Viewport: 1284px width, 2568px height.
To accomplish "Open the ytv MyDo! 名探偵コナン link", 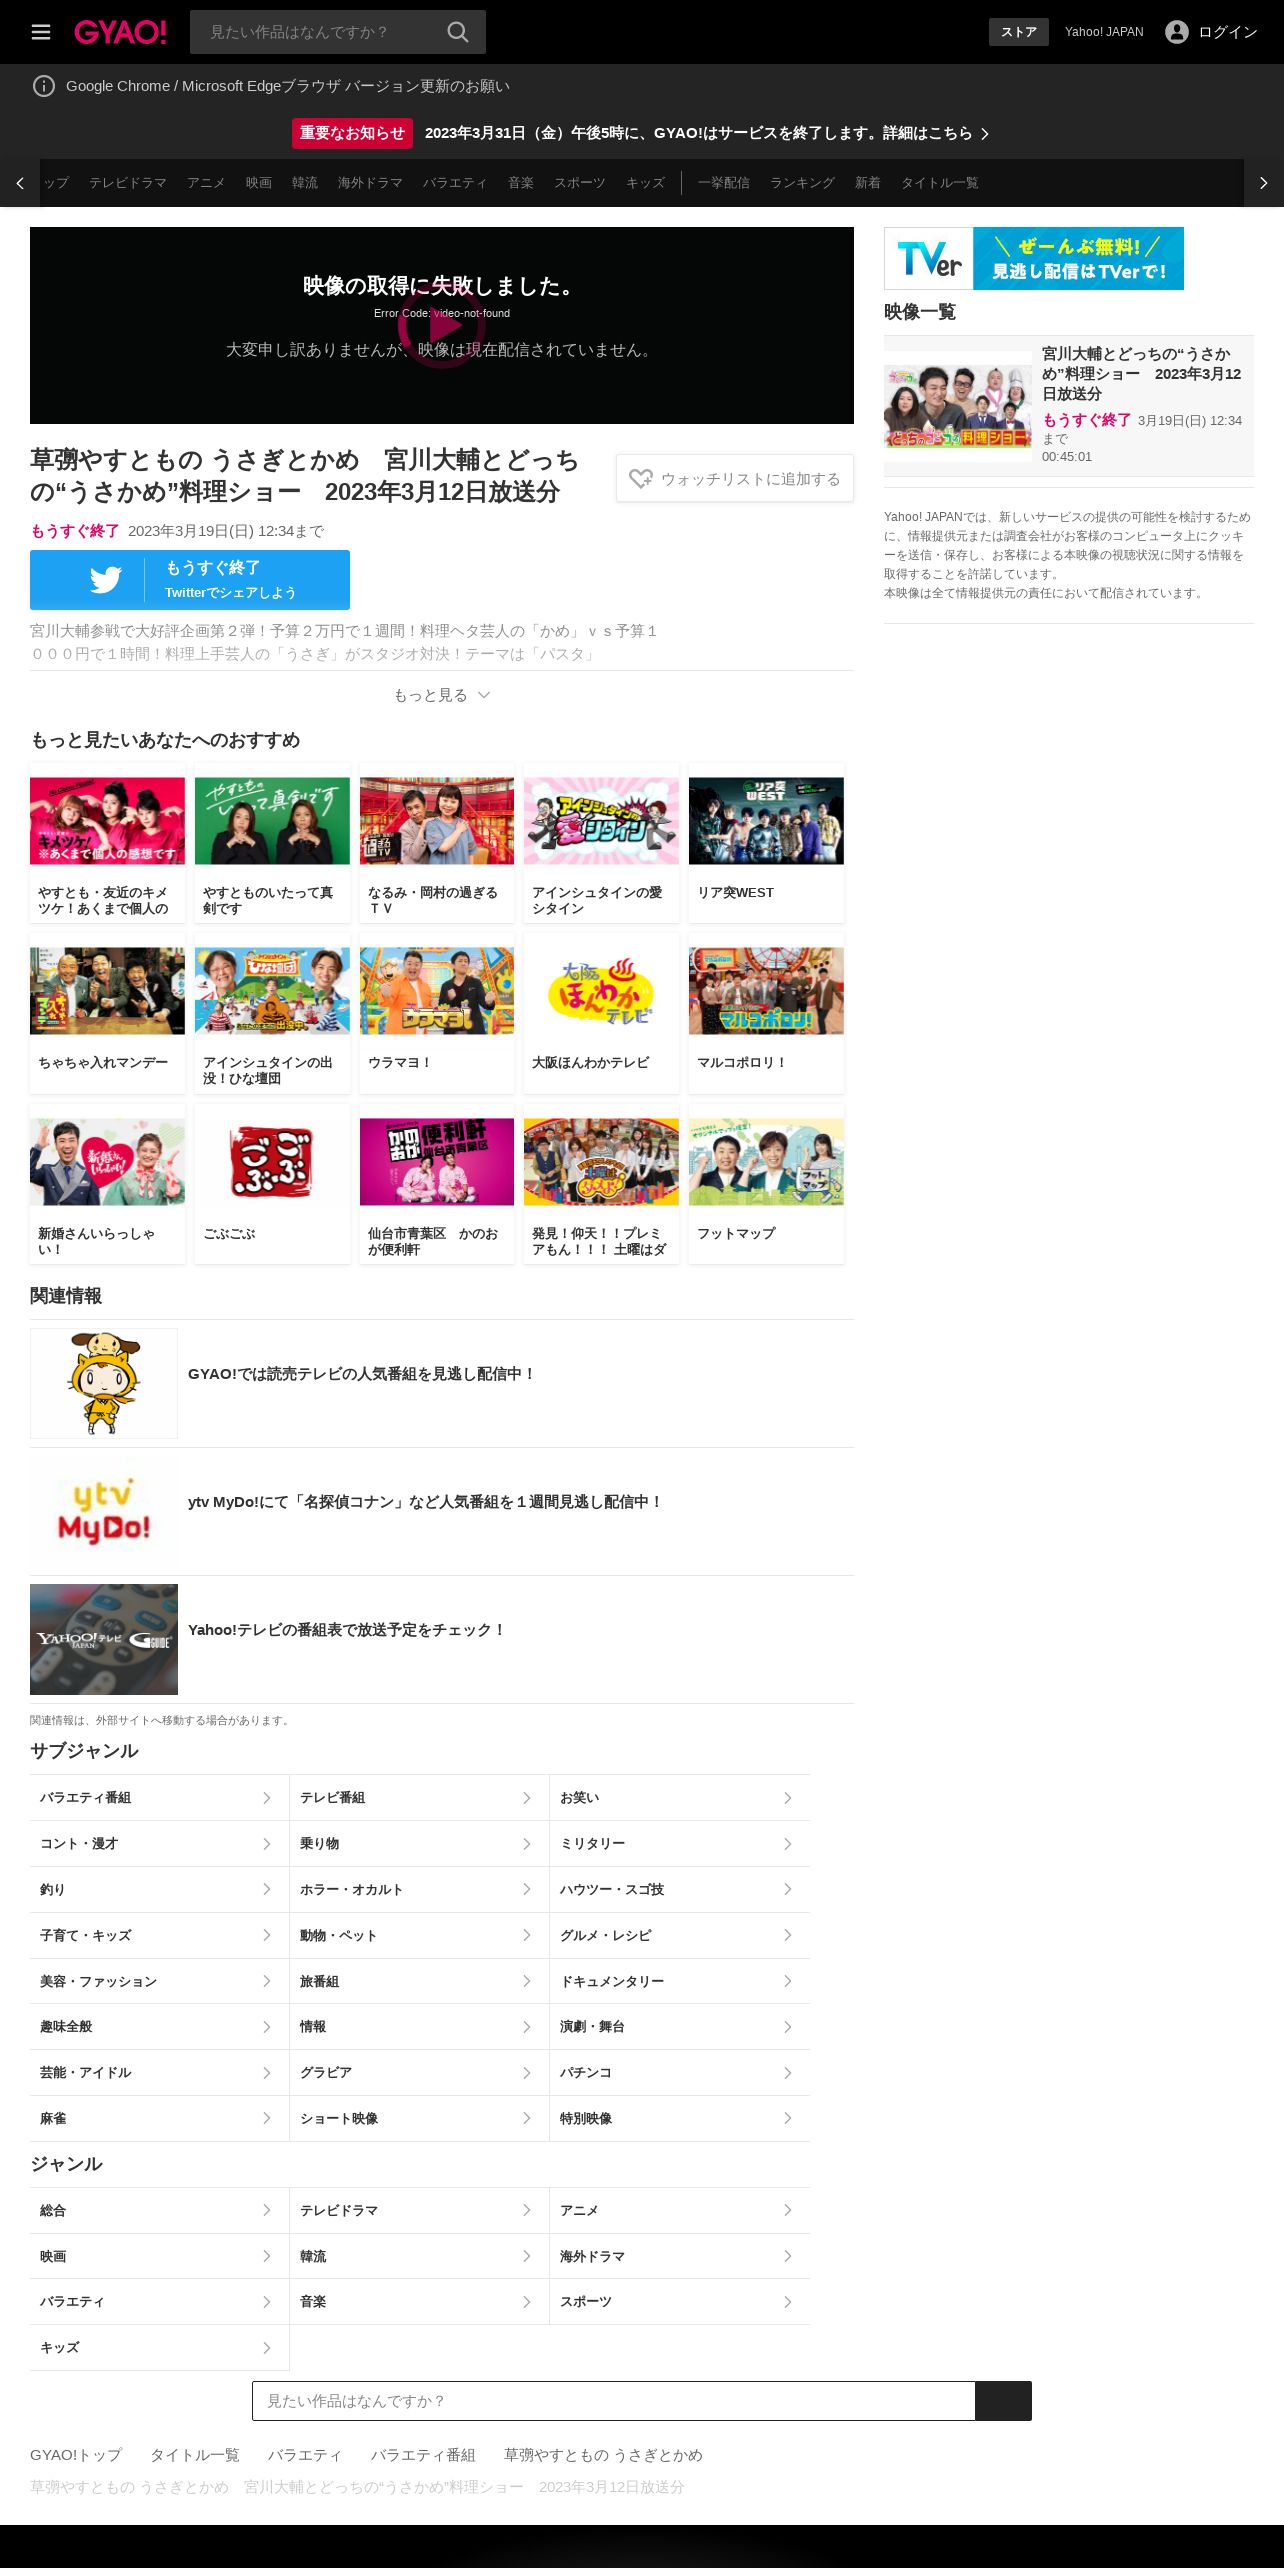I will pyautogui.click(x=426, y=1502).
